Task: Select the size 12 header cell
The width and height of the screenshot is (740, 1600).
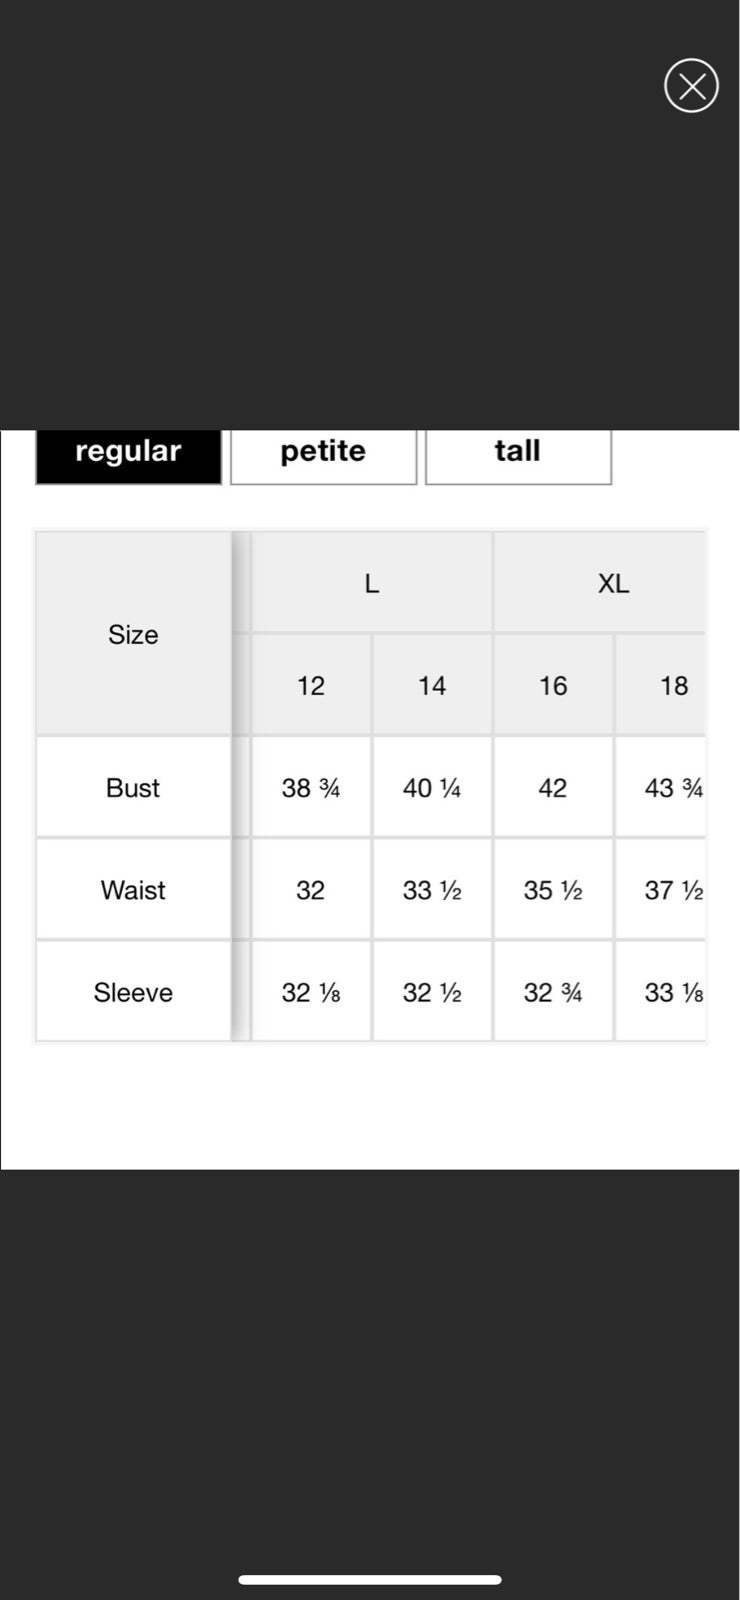Action: pyautogui.click(x=311, y=685)
